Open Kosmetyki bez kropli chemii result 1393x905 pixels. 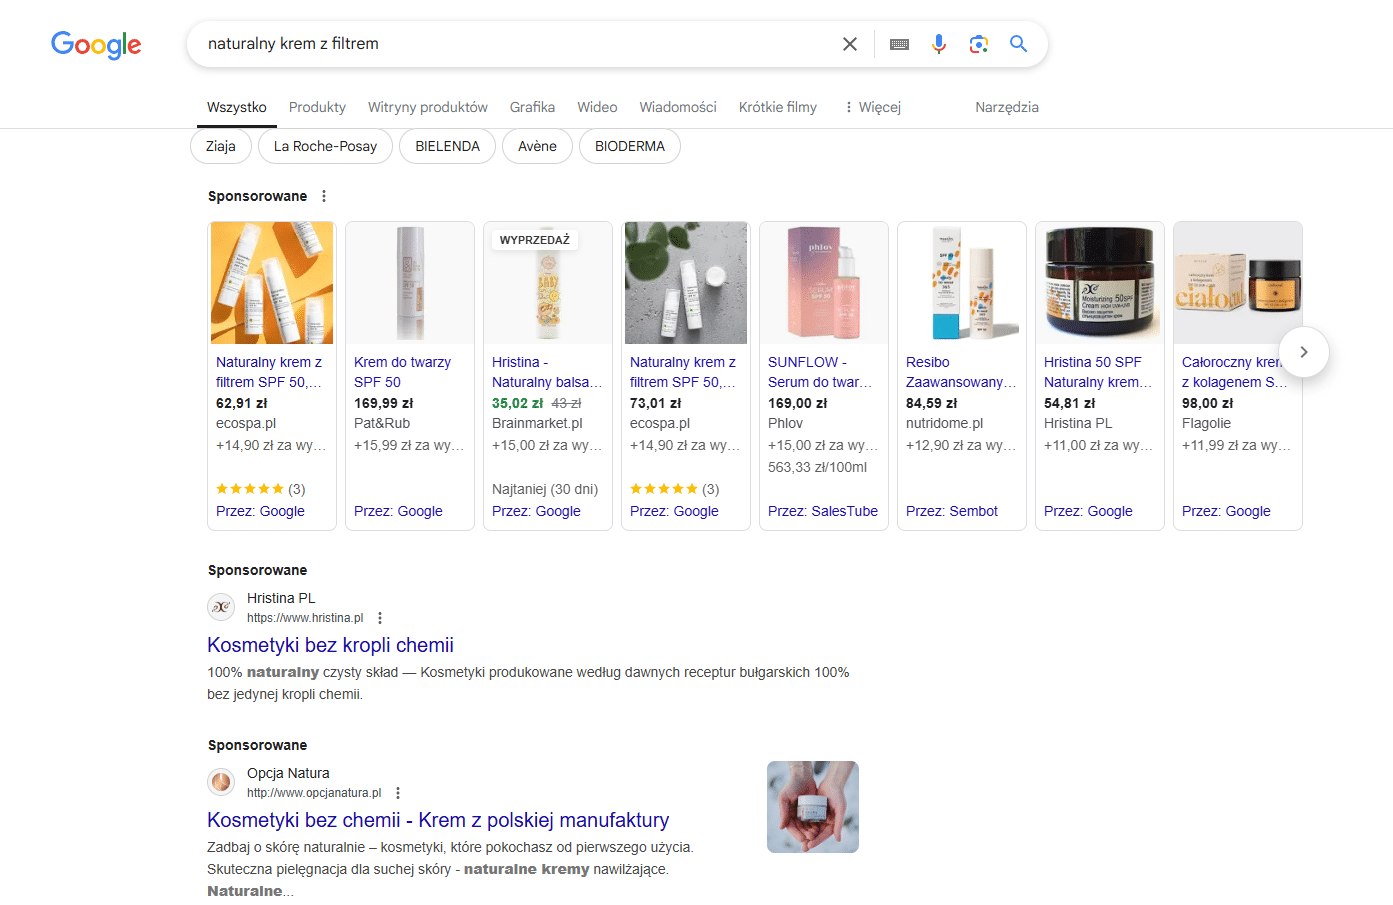click(x=330, y=645)
